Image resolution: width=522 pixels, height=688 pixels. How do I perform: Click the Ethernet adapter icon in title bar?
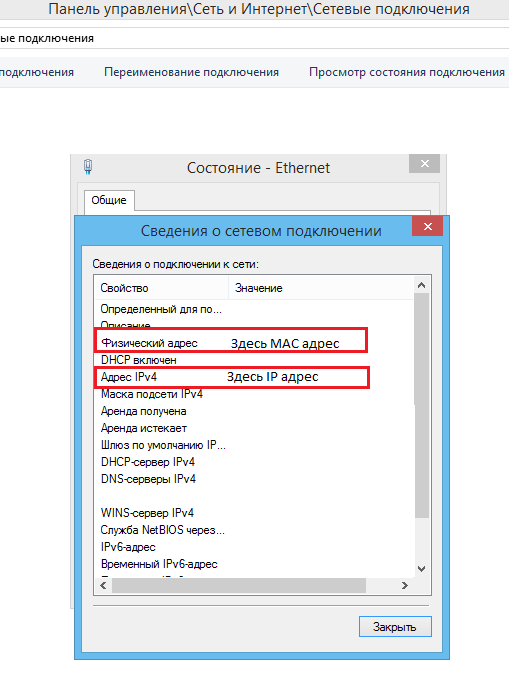pos(88,167)
